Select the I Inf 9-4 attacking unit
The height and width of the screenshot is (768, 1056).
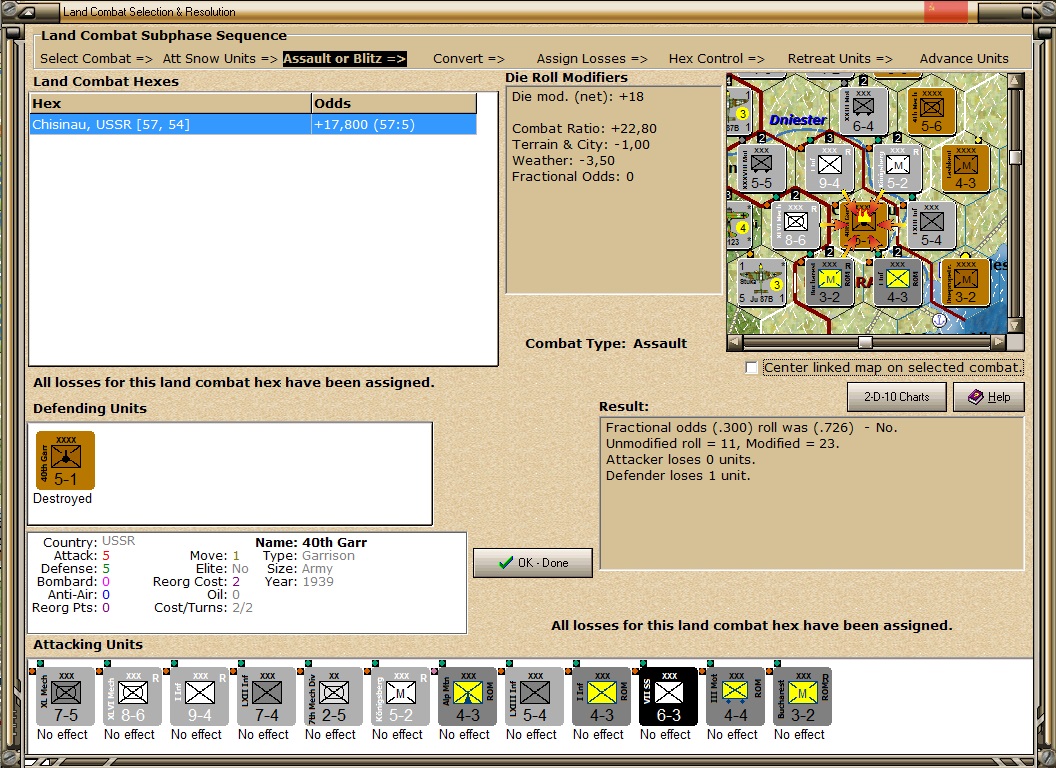[199, 697]
